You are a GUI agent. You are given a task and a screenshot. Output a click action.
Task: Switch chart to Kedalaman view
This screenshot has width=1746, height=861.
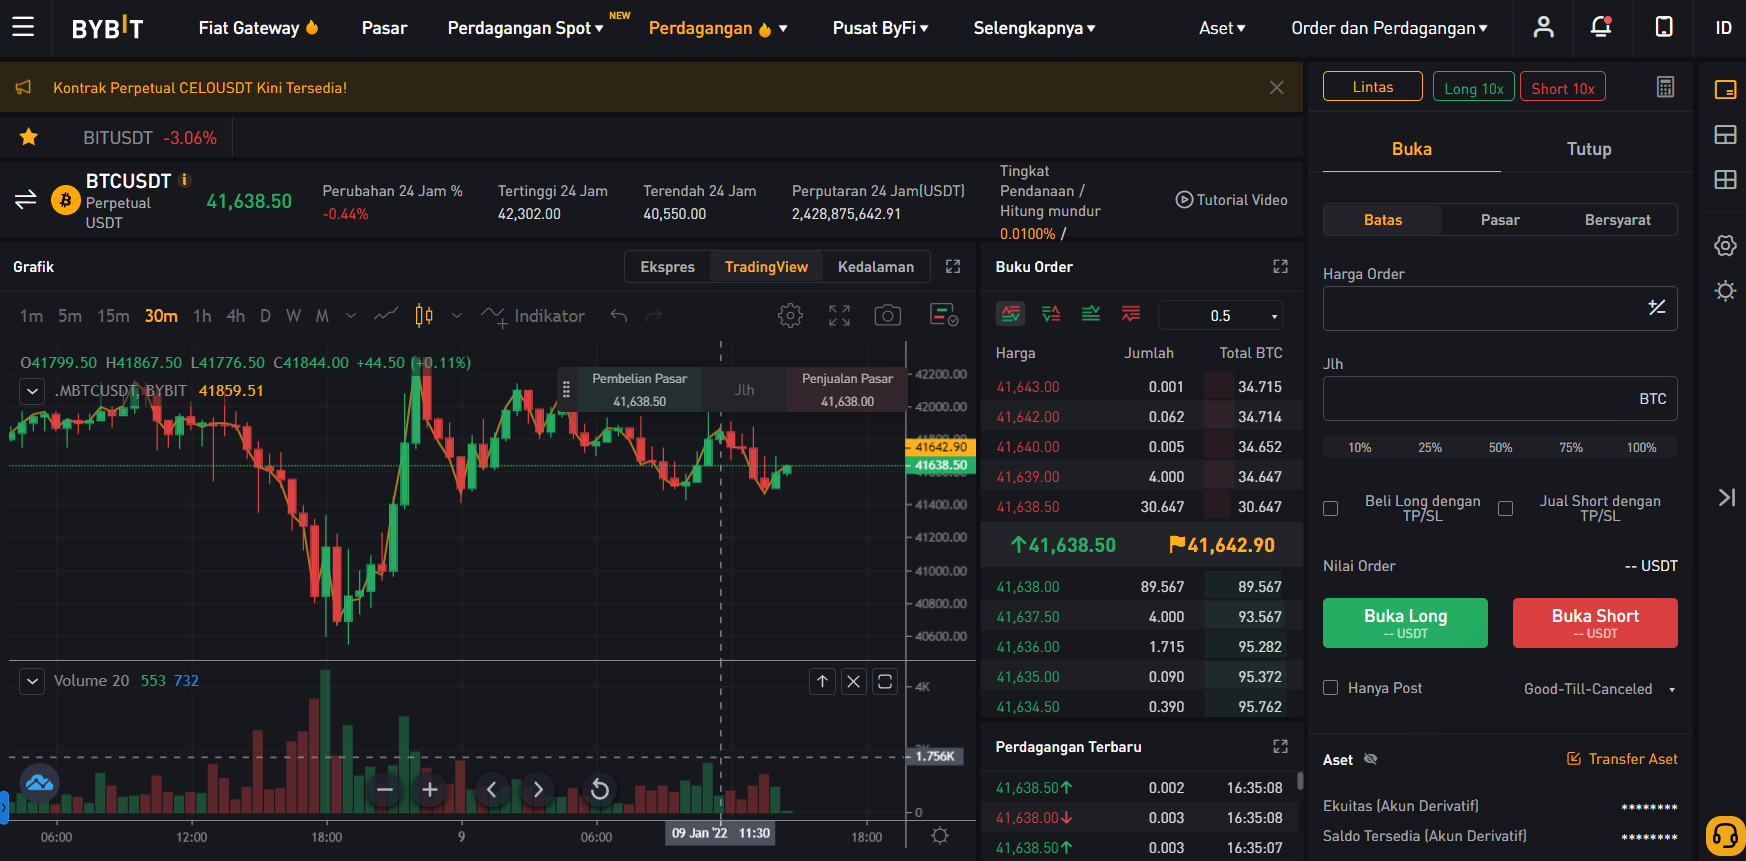(x=876, y=267)
